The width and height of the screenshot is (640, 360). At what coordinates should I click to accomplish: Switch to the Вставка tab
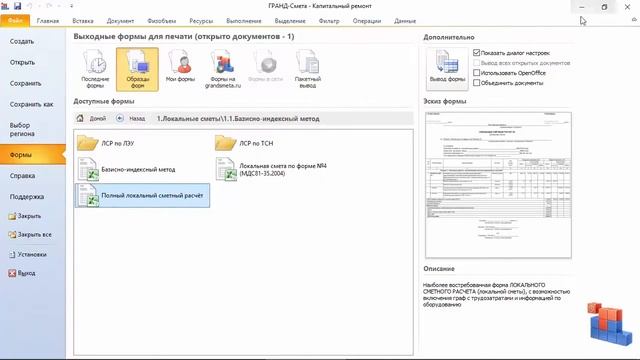tap(83, 21)
